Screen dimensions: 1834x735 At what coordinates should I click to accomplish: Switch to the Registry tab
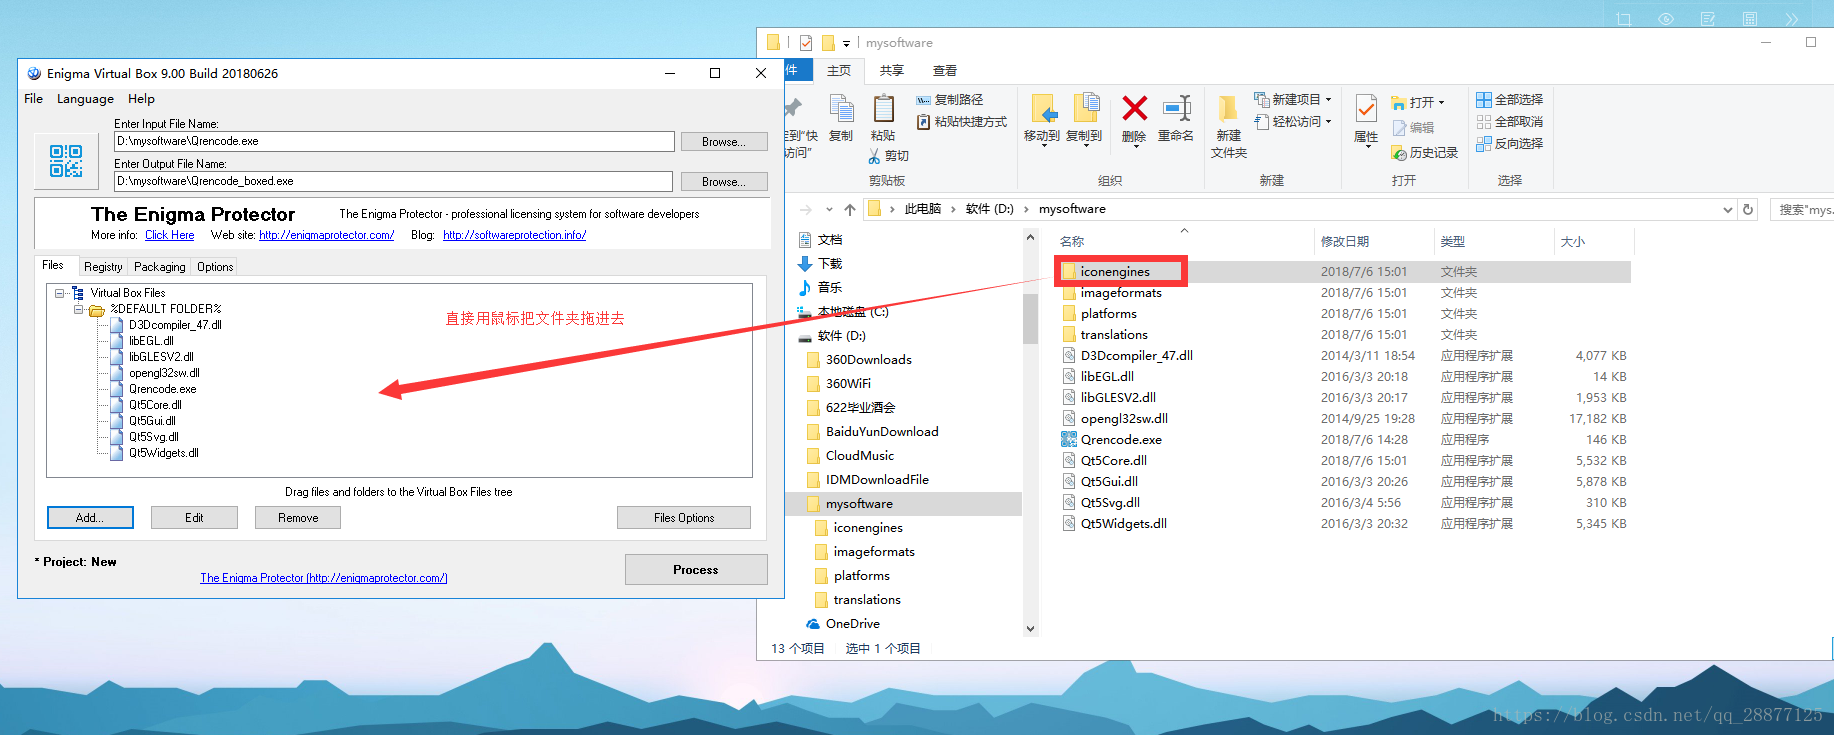pyautogui.click(x=103, y=267)
